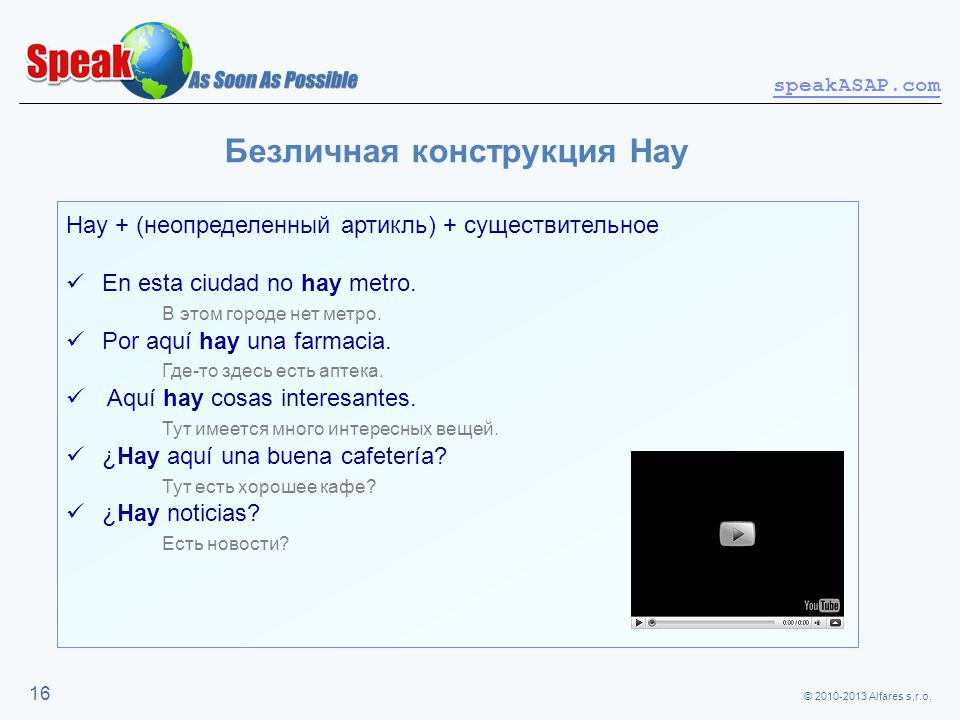Click the slide title "Безличная конструкция Hay"
Viewport: 960px width, 720px height.
click(456, 151)
